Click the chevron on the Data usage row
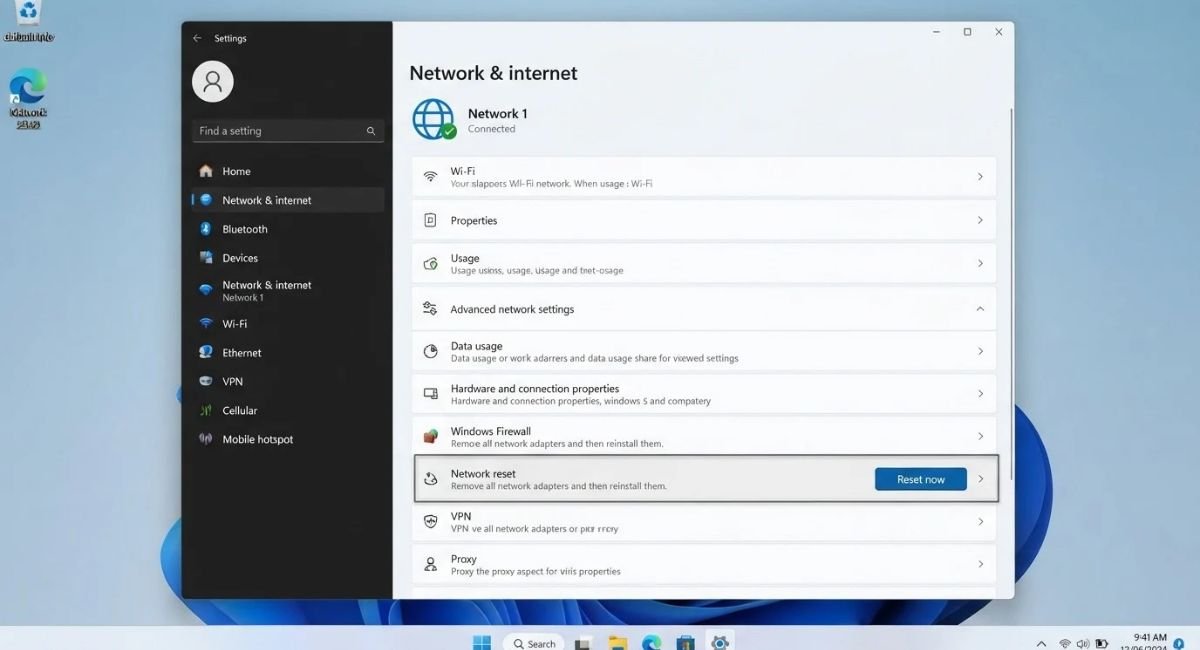The image size is (1200, 650). point(980,351)
